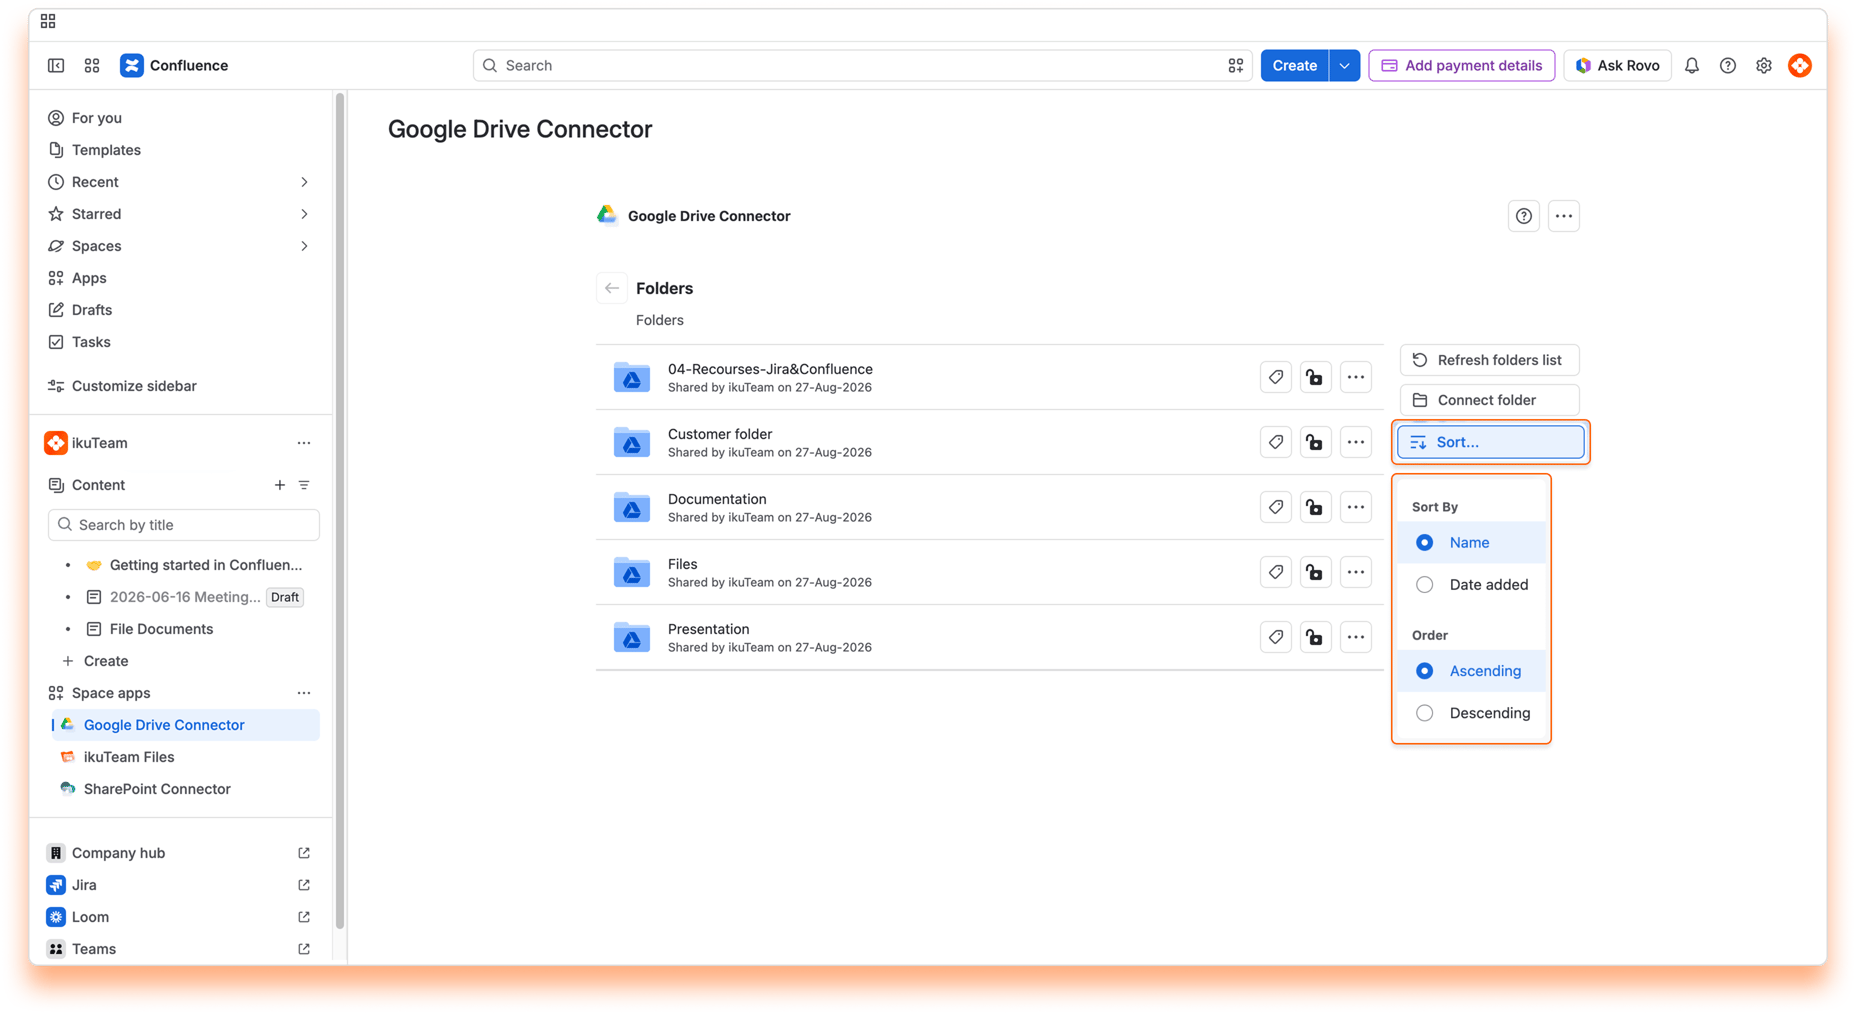The height and width of the screenshot is (1014, 1856).
Task: Select Name sort option
Action: pyautogui.click(x=1471, y=542)
